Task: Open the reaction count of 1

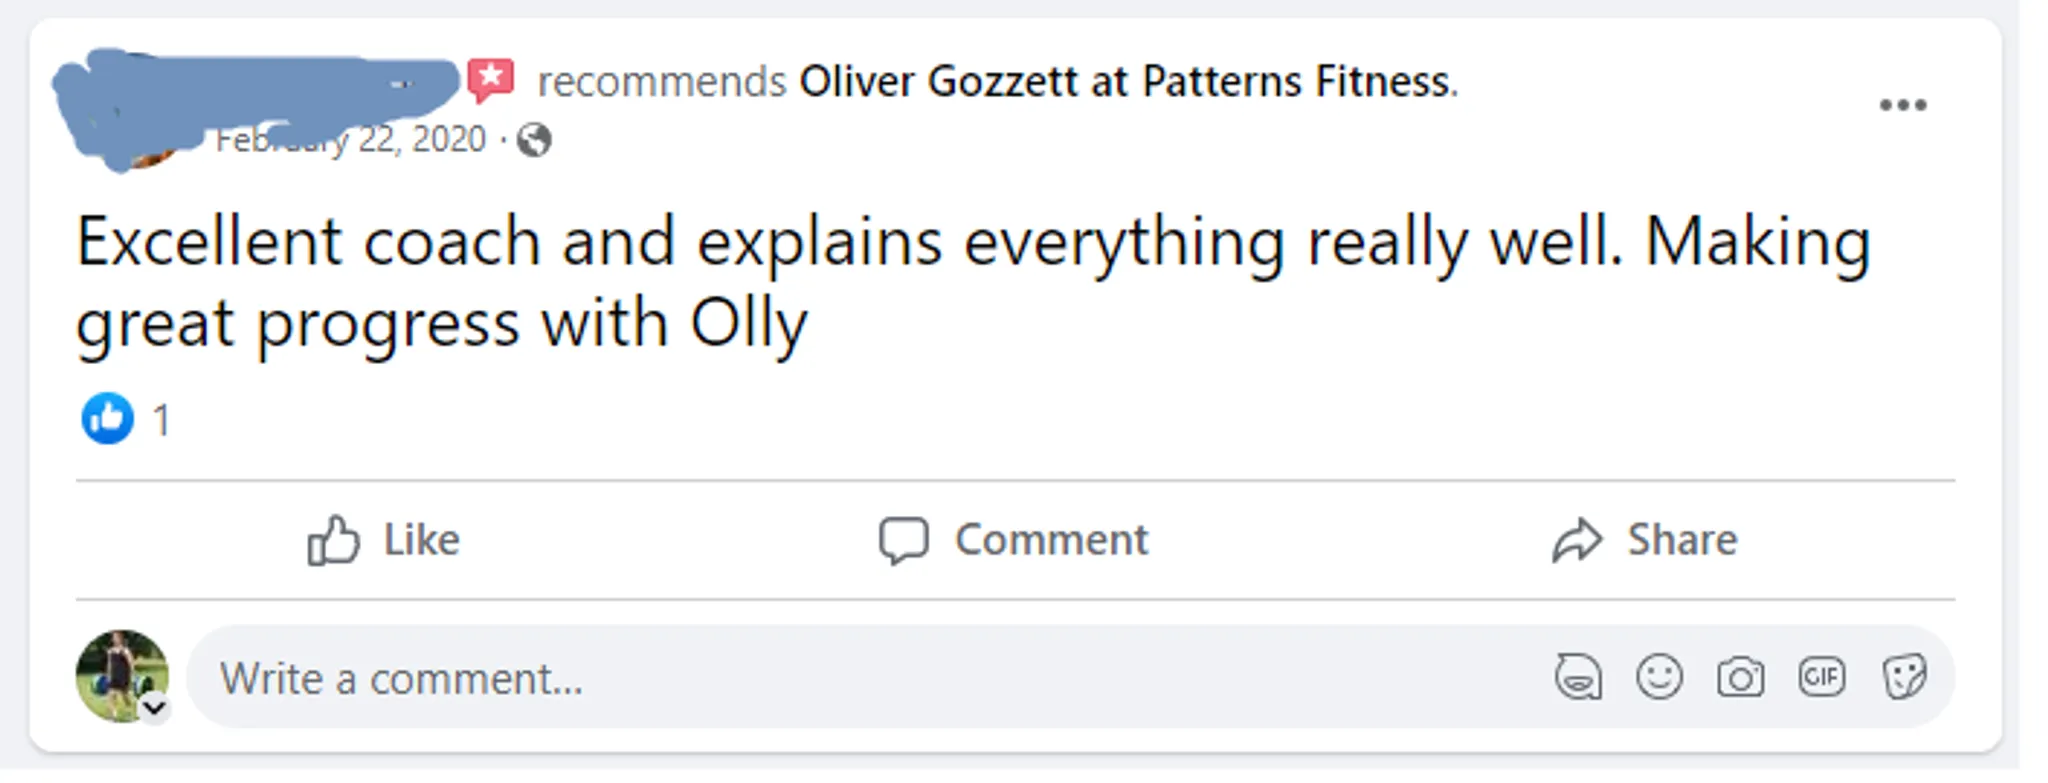Action: pyautogui.click(x=161, y=420)
